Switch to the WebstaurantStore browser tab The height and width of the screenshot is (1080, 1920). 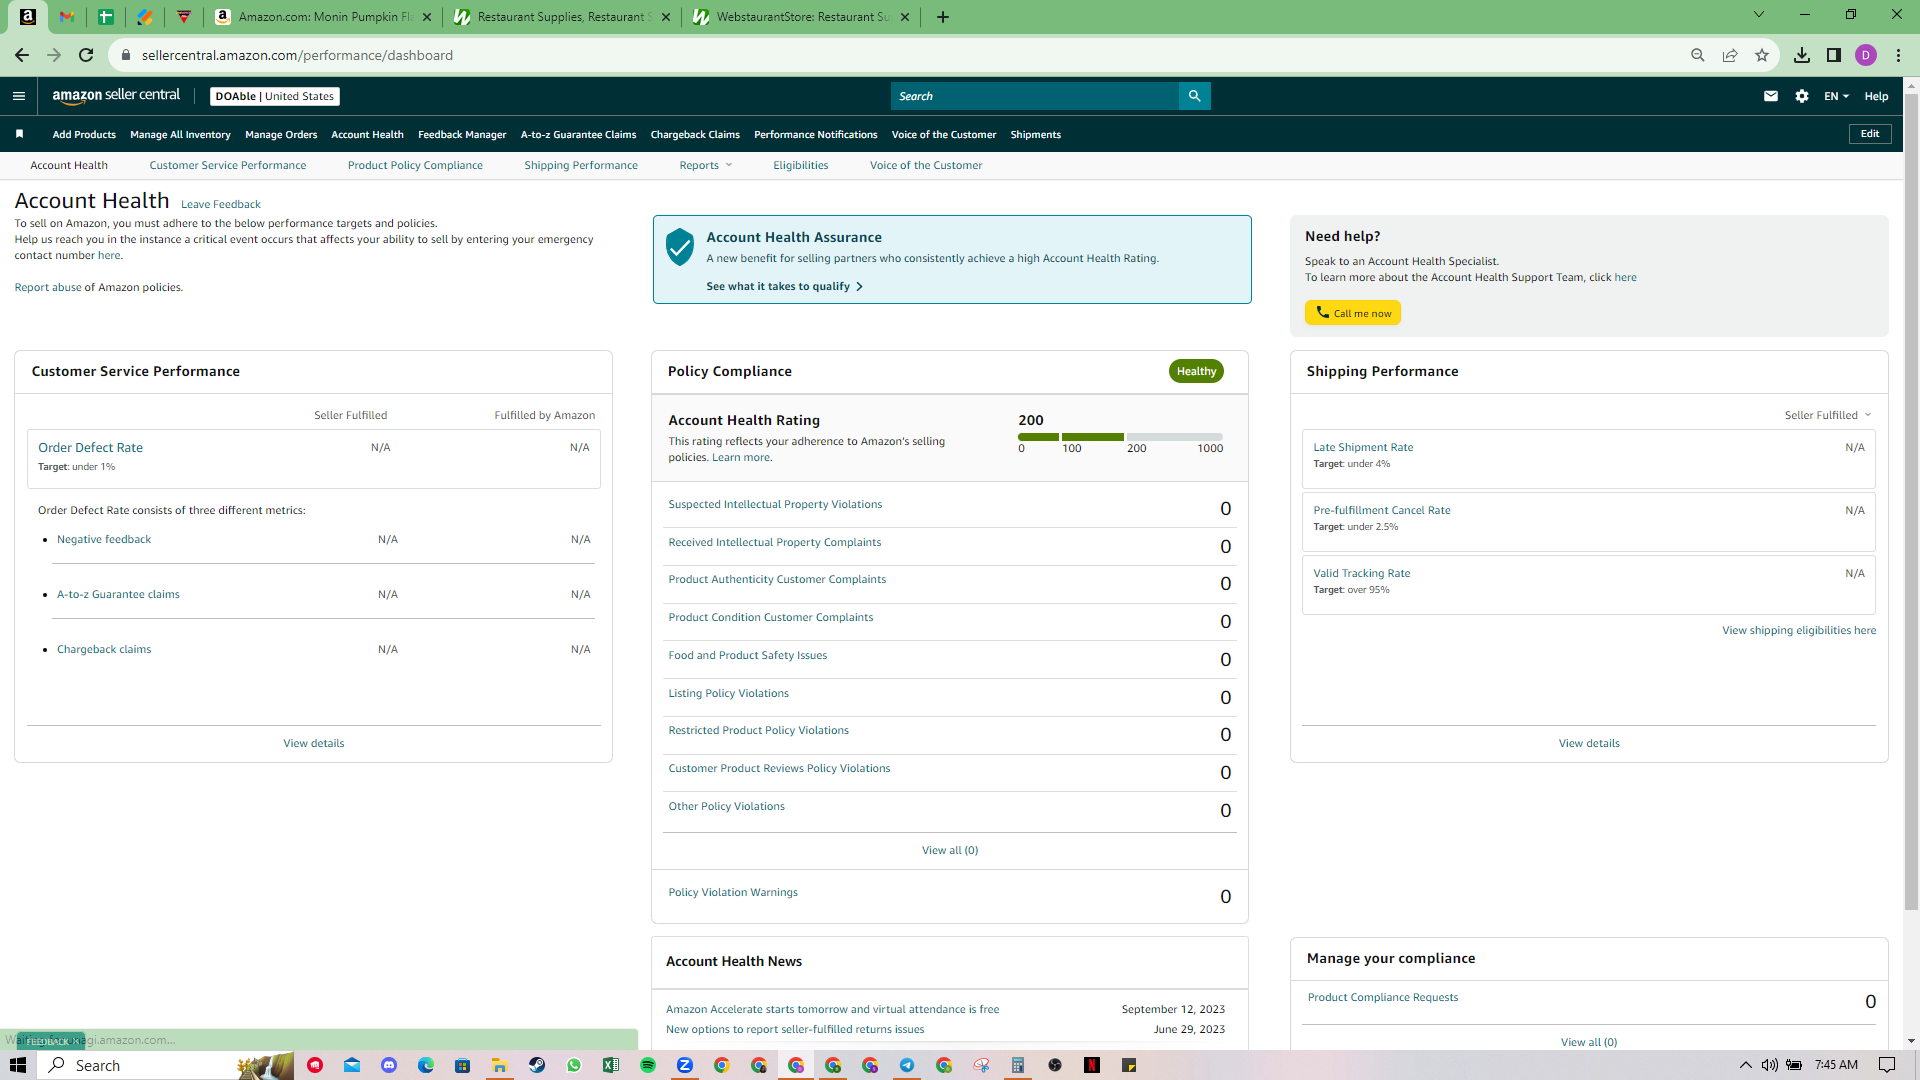coord(802,17)
